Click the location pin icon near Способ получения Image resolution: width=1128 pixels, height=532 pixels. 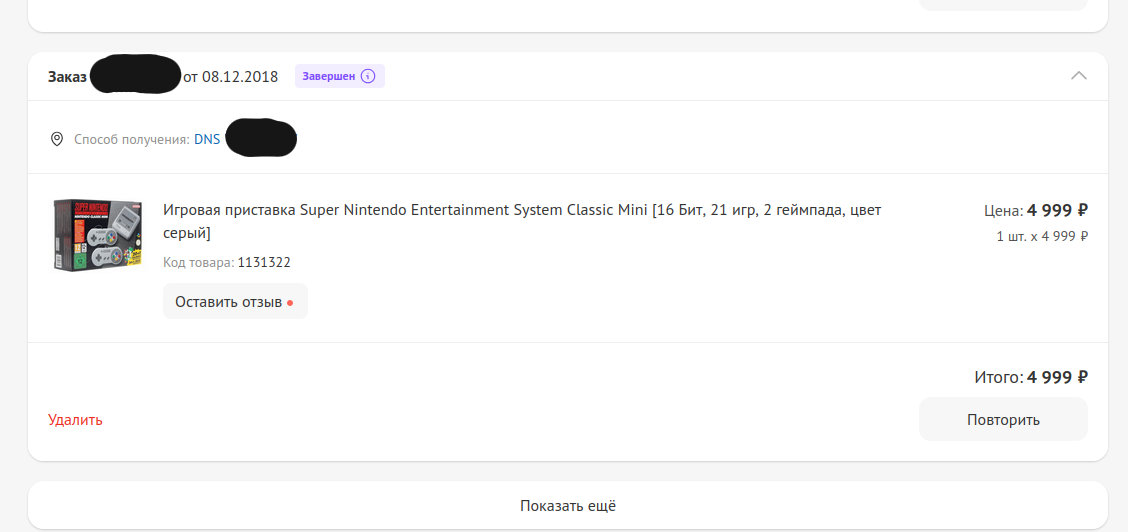[x=57, y=139]
